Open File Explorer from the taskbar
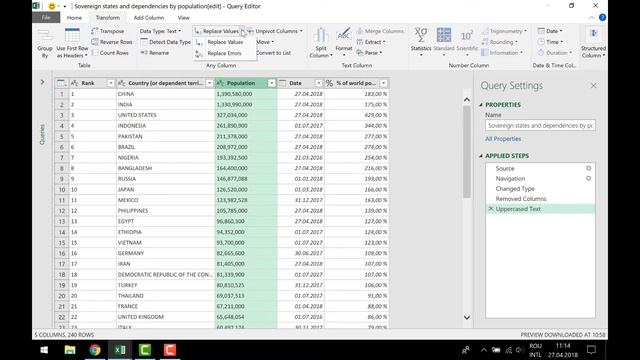Viewport: 640px width, 360px height. pyautogui.click(x=70, y=350)
